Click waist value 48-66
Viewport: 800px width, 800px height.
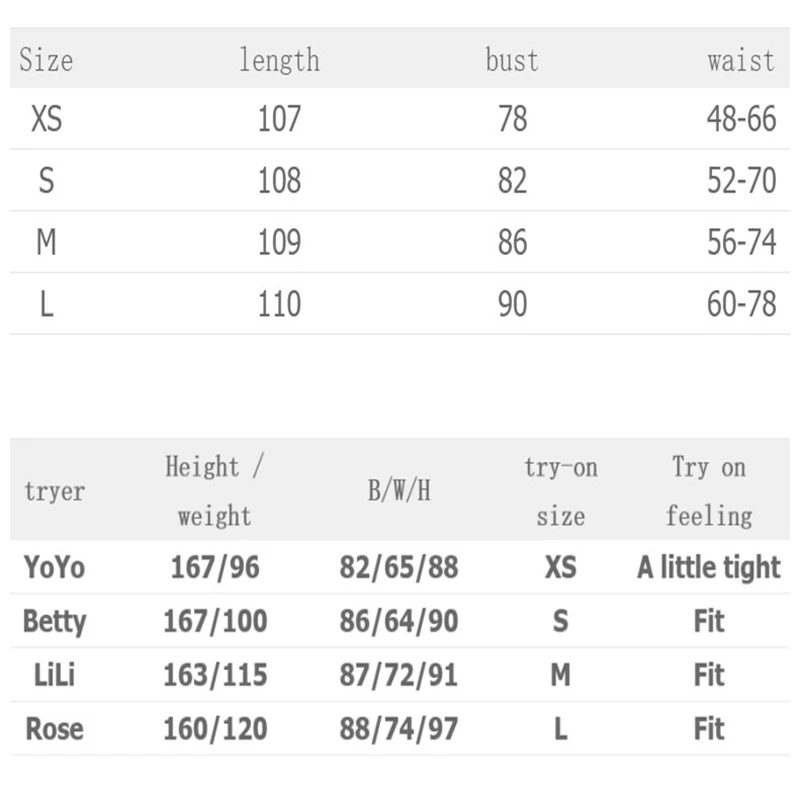tap(741, 120)
